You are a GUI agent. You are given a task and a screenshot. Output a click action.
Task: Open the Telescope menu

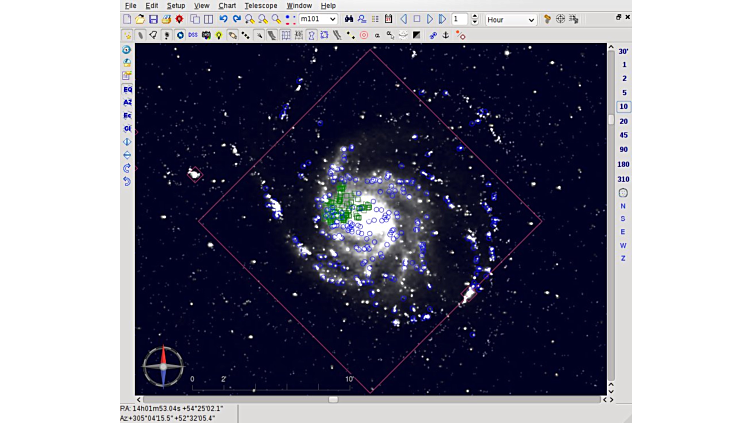261,5
